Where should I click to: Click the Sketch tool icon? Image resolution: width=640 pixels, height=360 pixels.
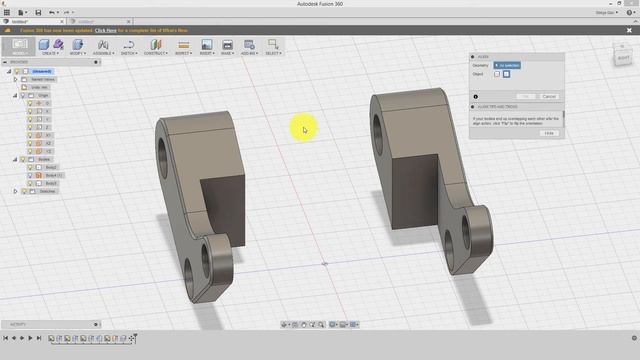(129, 44)
